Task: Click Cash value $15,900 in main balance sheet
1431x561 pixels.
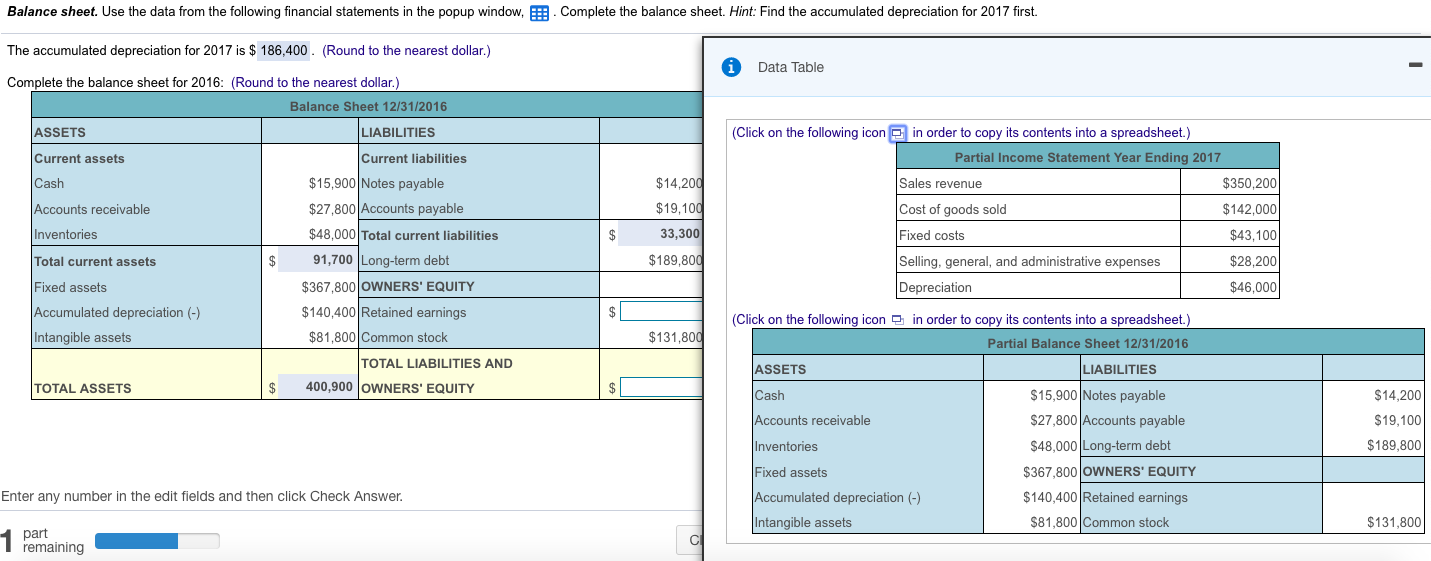Action: 333,183
